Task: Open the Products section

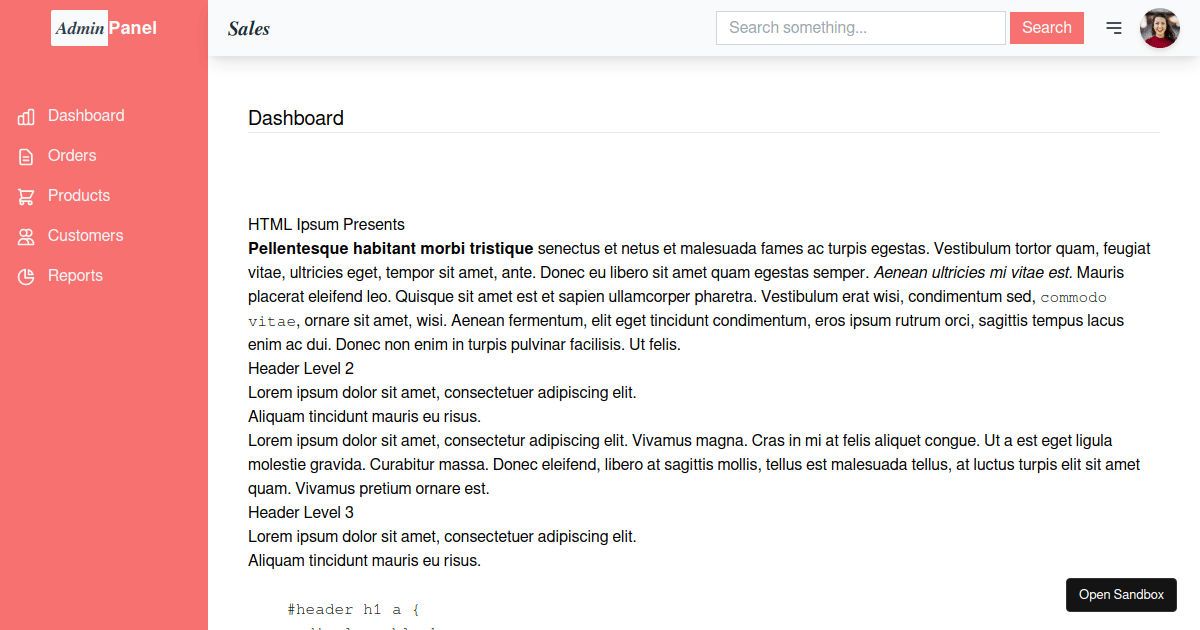Action: click(79, 196)
